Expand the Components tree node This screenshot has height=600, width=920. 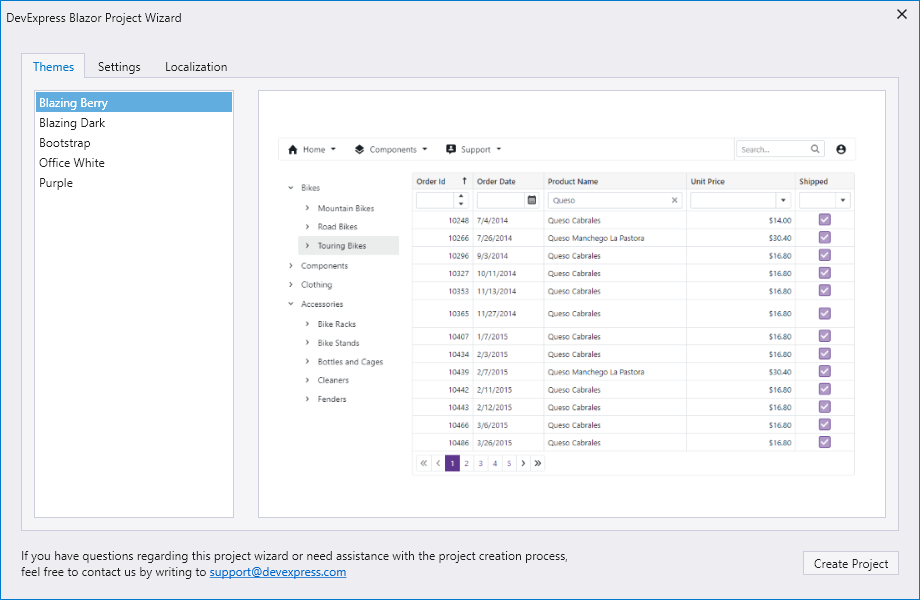tap(291, 266)
